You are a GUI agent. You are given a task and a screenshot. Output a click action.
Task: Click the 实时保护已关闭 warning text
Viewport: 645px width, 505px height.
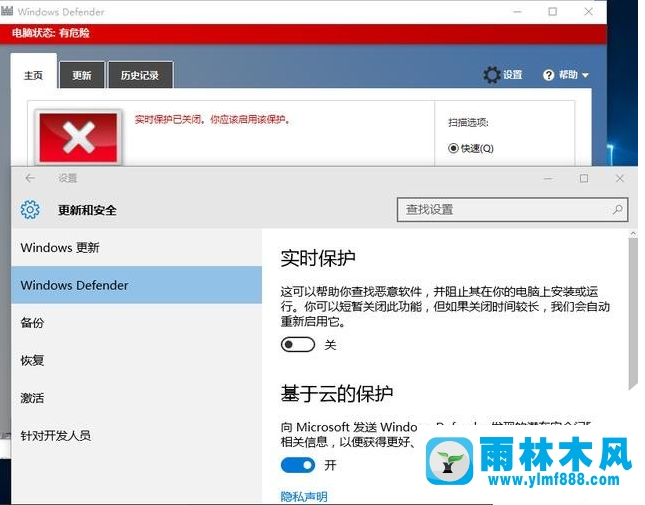pos(212,120)
